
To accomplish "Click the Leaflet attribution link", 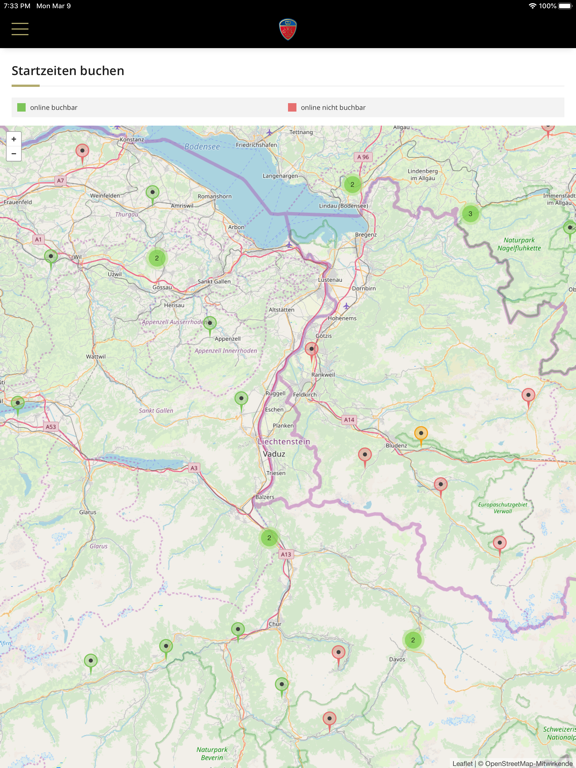I will click(462, 764).
